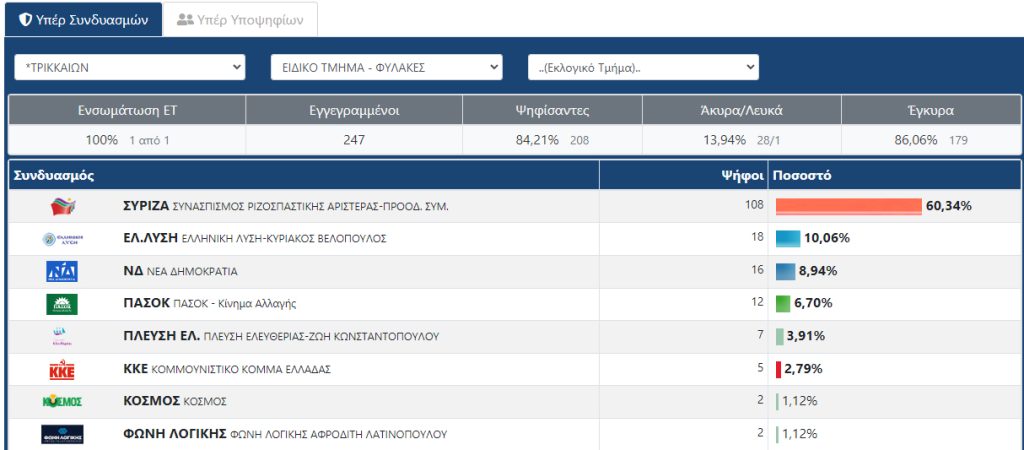Click the red KKE party logo
The height and width of the screenshot is (450, 1024).
pos(62,369)
